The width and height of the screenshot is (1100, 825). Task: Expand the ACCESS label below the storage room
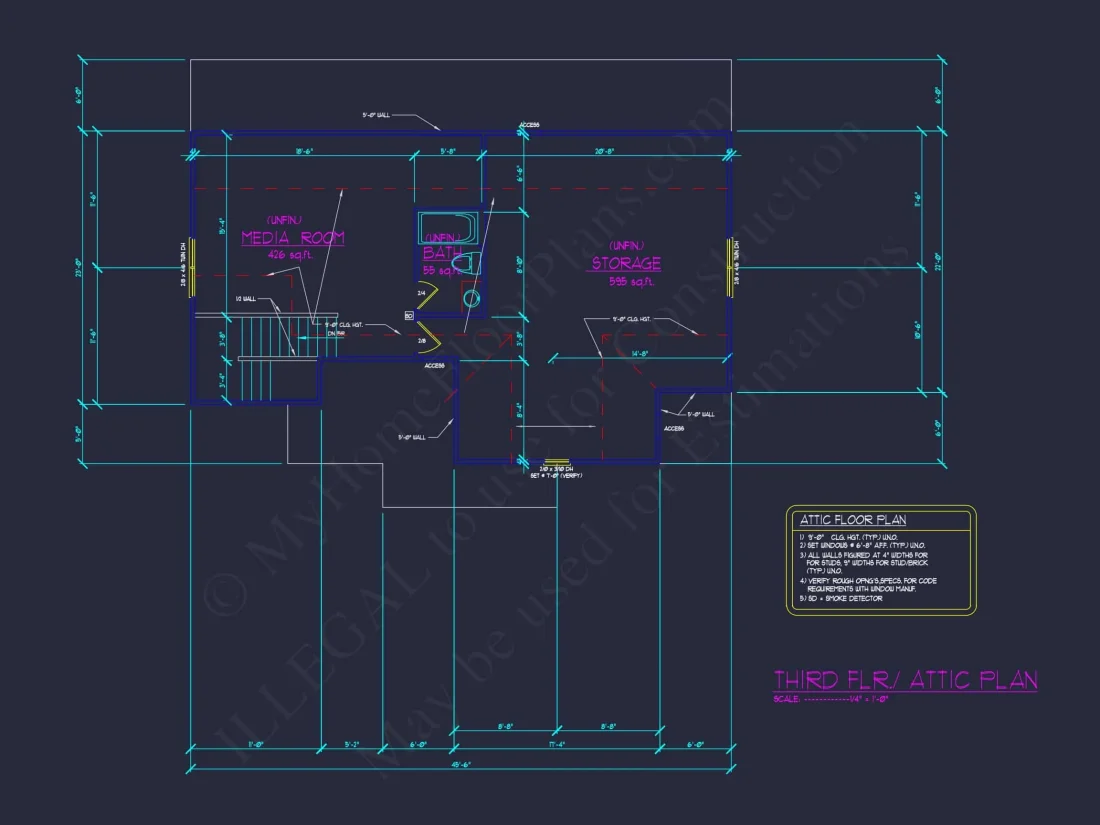coord(674,428)
